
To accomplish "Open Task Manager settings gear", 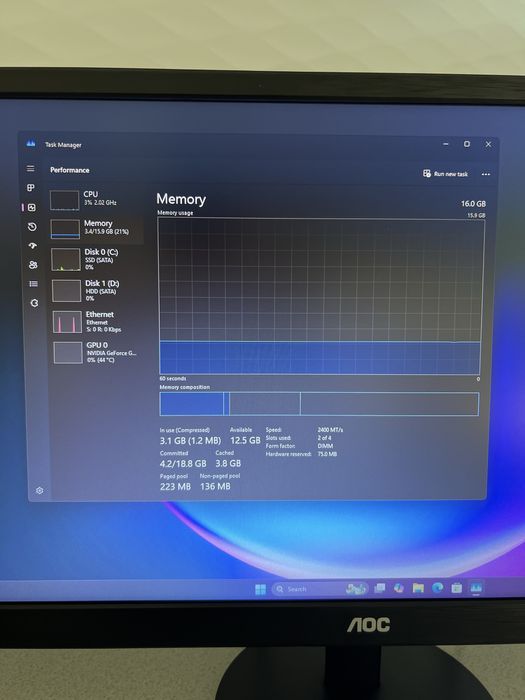I will click(x=39, y=491).
